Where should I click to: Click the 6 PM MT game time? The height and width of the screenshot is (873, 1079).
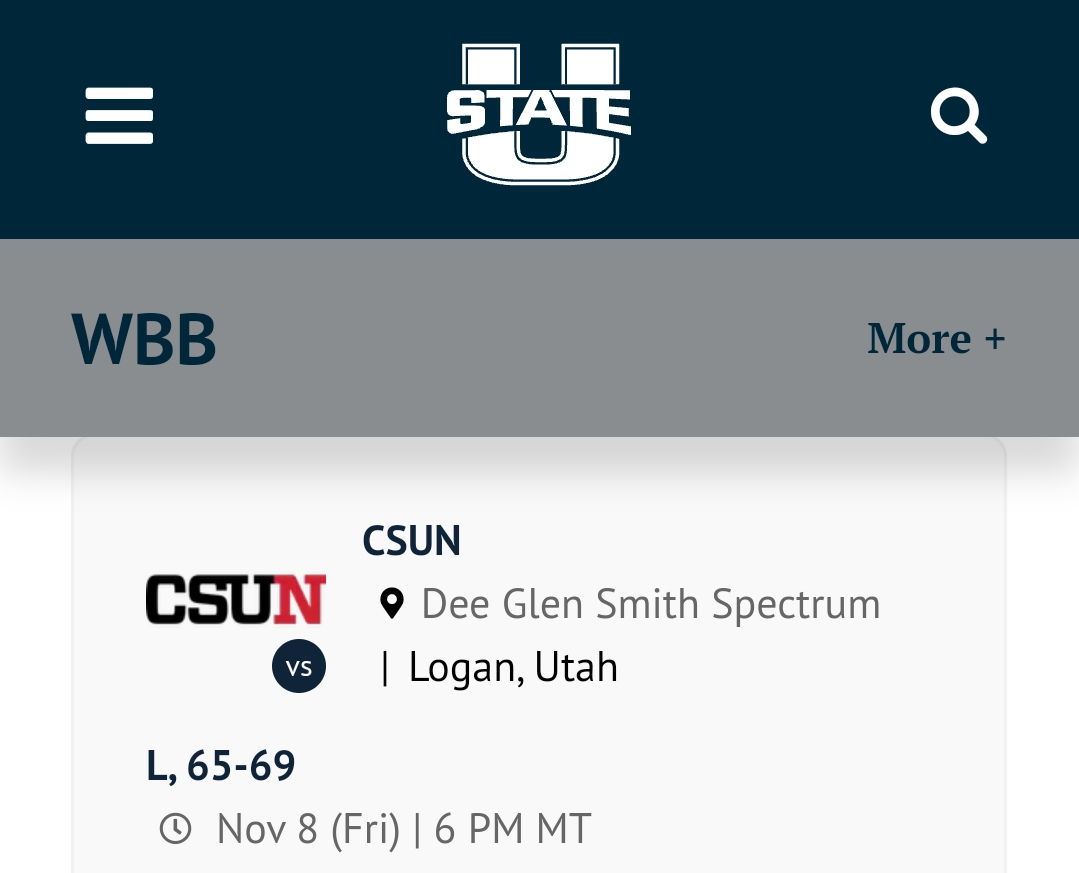click(x=513, y=828)
